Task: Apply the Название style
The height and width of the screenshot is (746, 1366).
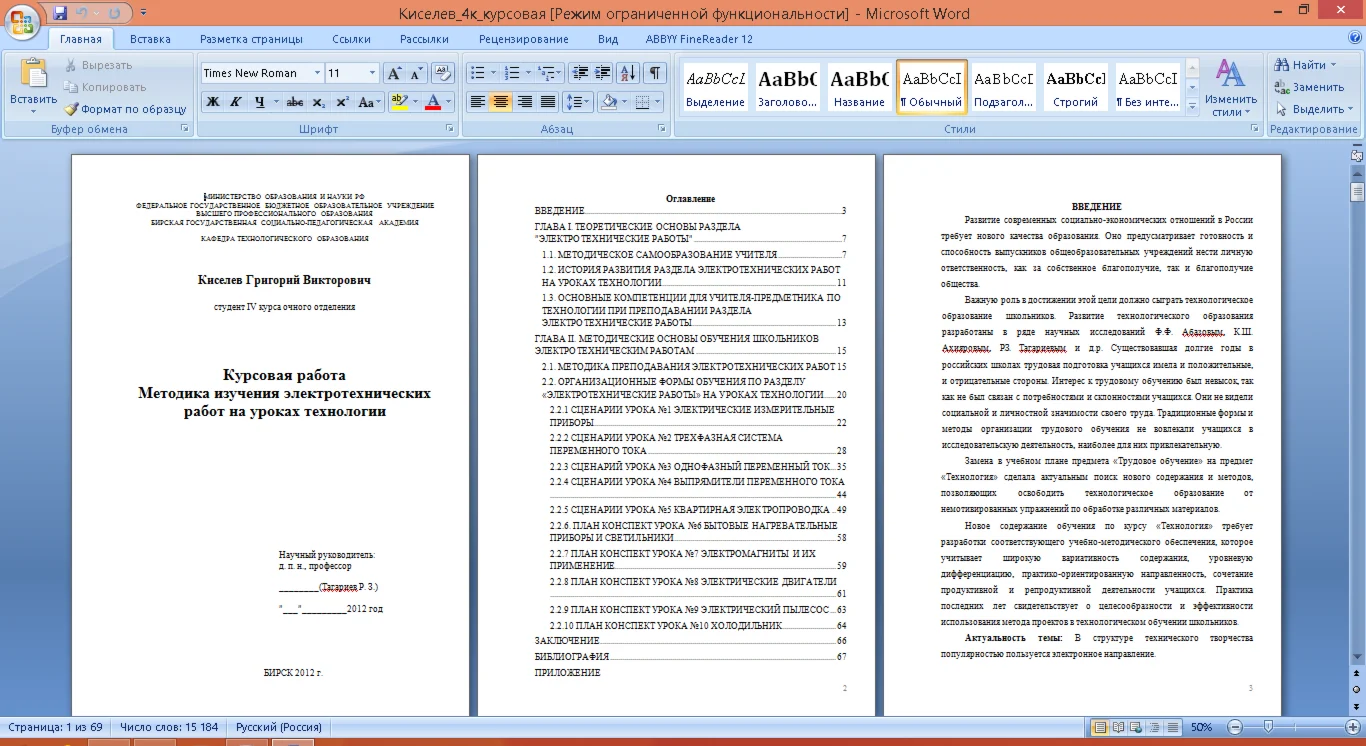Action: pos(859,88)
